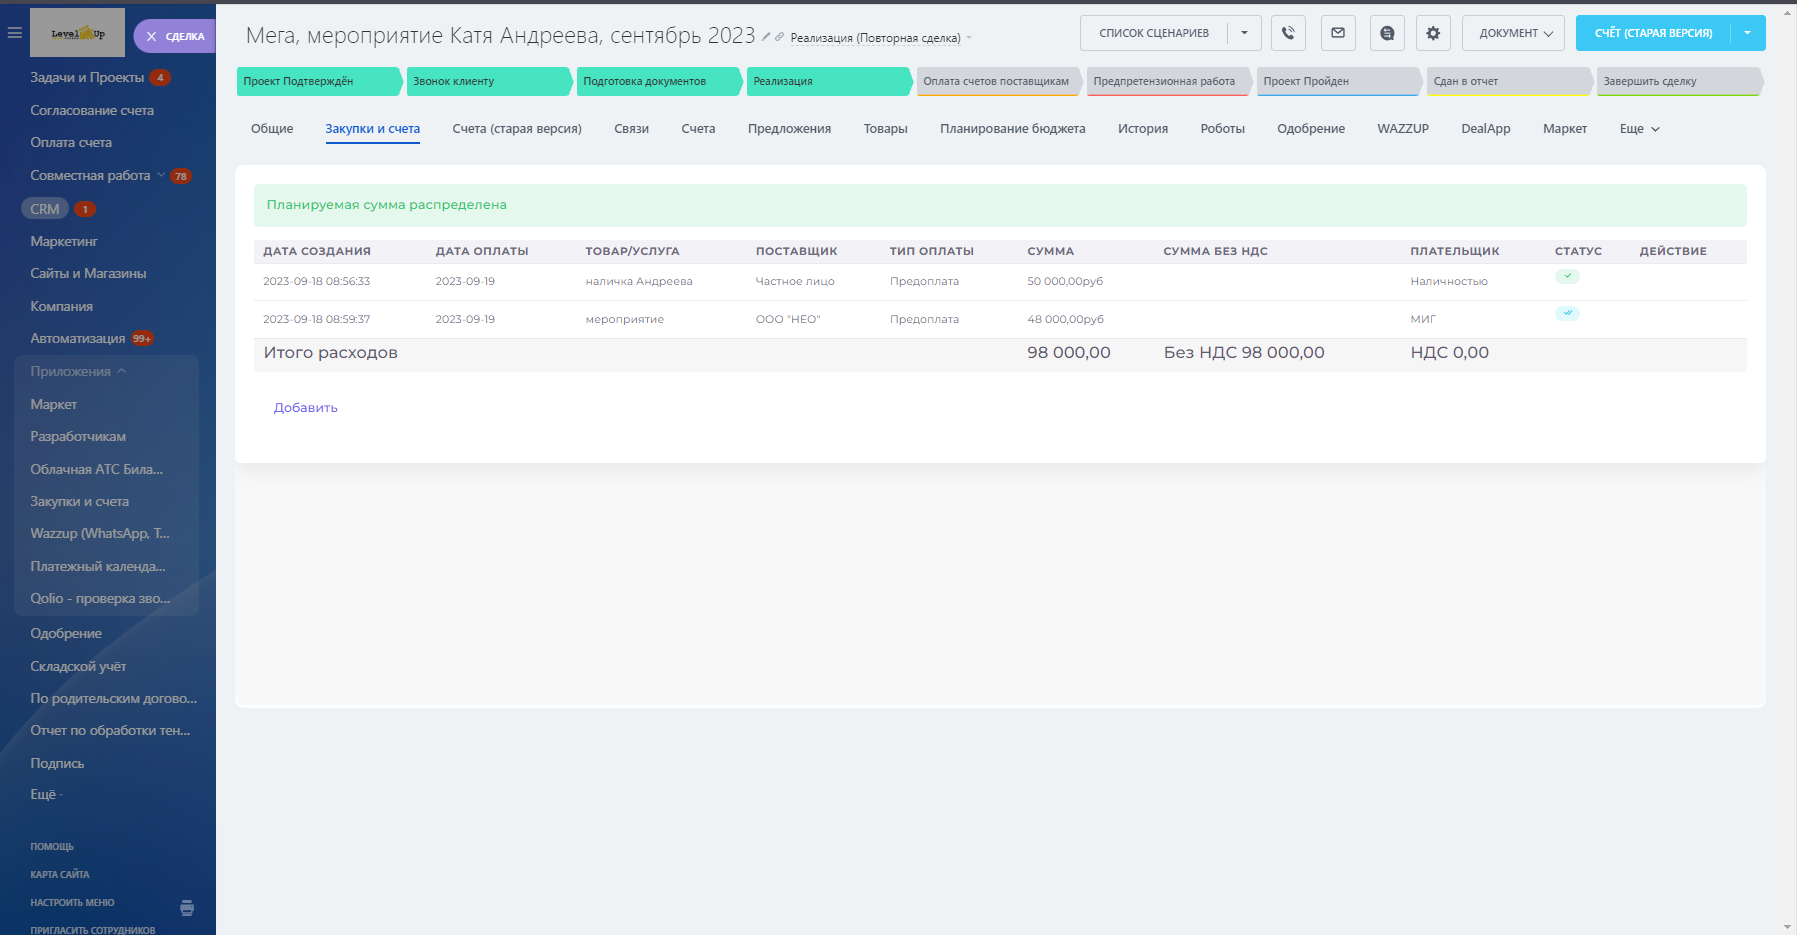
Task: Open the История tab
Action: (x=1142, y=129)
